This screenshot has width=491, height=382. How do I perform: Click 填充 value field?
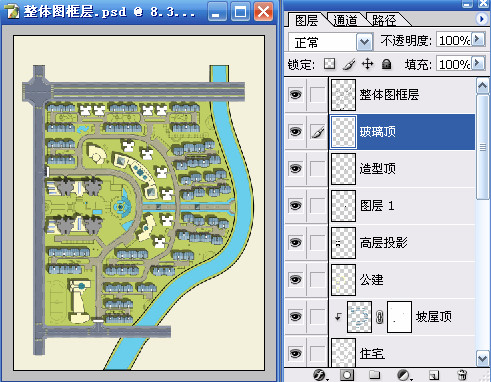coord(454,64)
